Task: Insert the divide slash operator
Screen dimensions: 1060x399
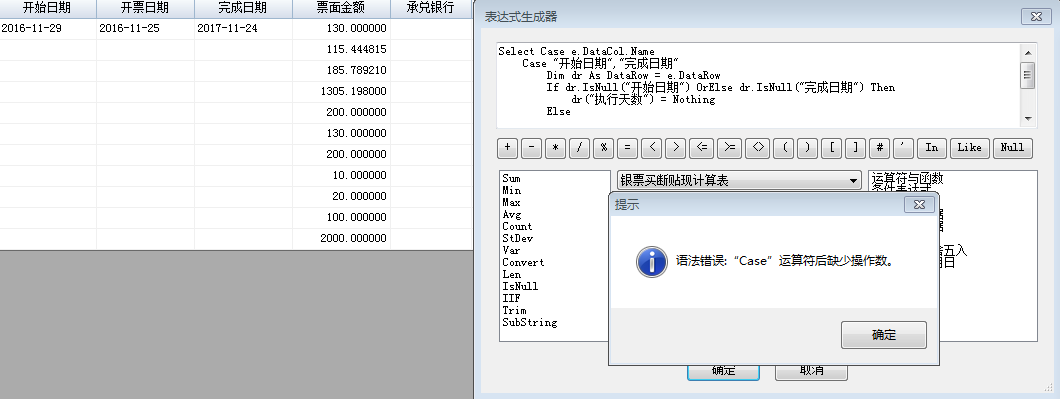Action: pyautogui.click(x=579, y=147)
